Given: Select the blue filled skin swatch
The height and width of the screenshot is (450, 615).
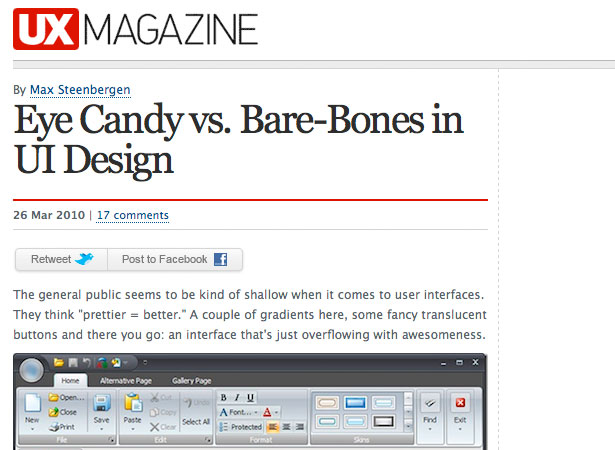Looking at the screenshot, I should (355, 403).
